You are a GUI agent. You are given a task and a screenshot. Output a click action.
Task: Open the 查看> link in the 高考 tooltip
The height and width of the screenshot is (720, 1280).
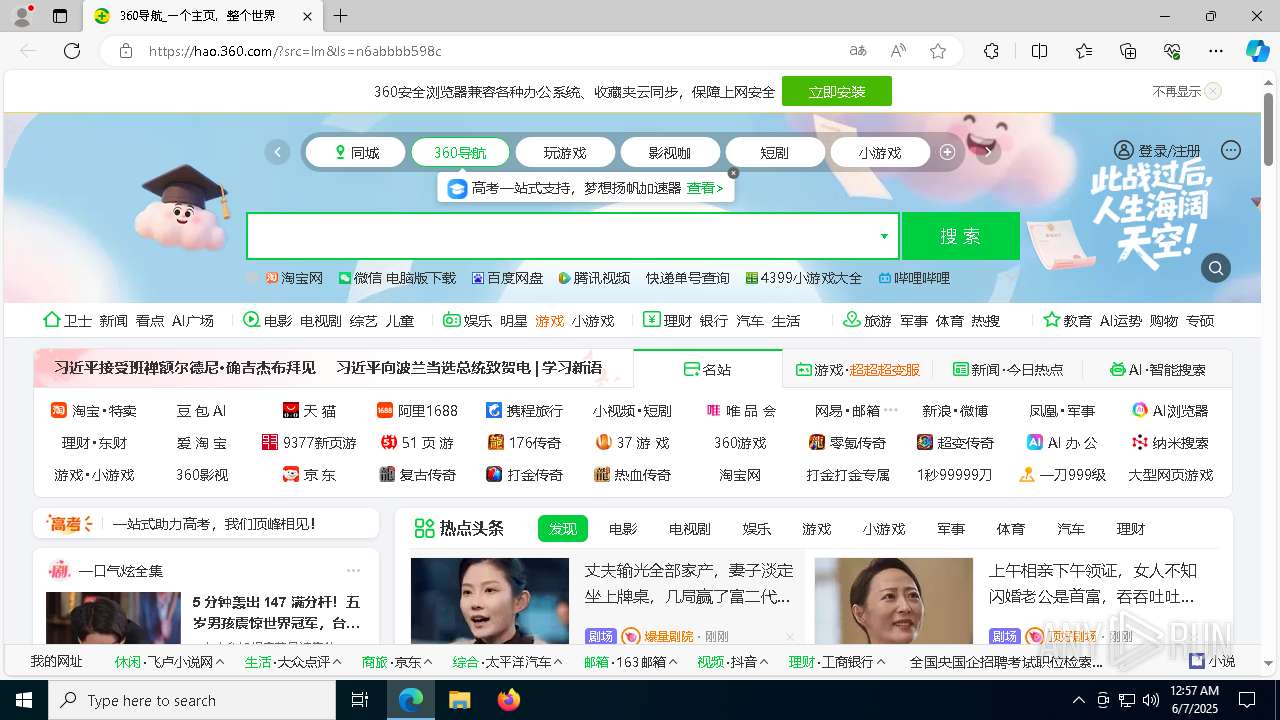click(x=705, y=188)
